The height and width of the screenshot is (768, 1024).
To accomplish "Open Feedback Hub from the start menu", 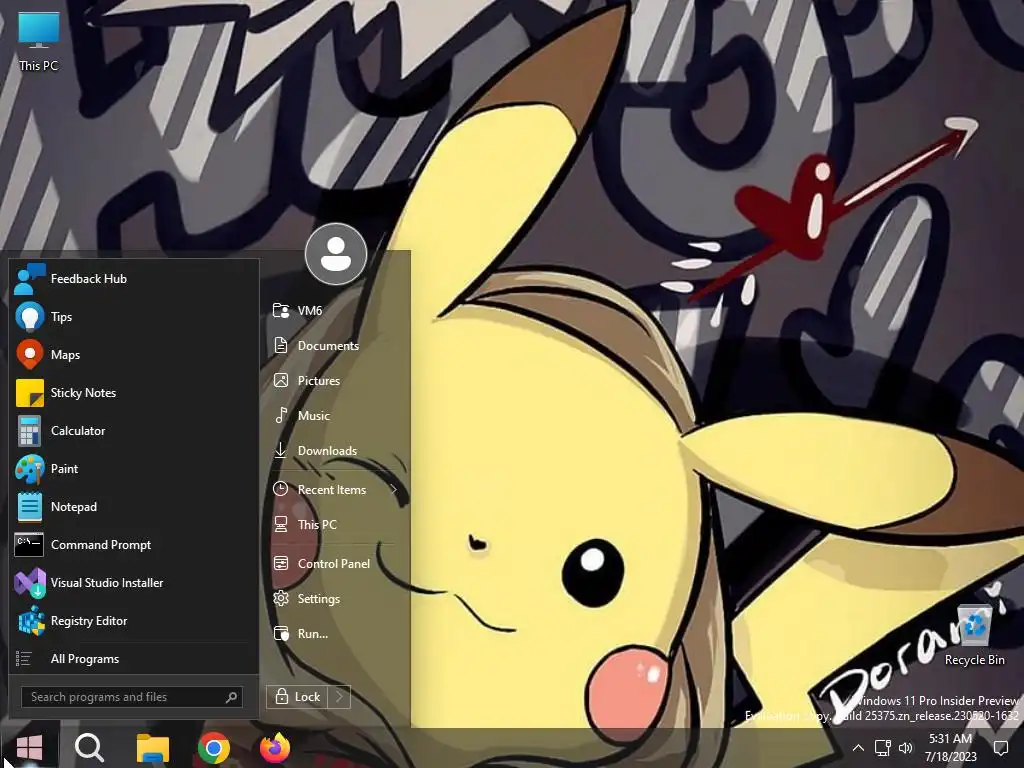I will [x=133, y=279].
